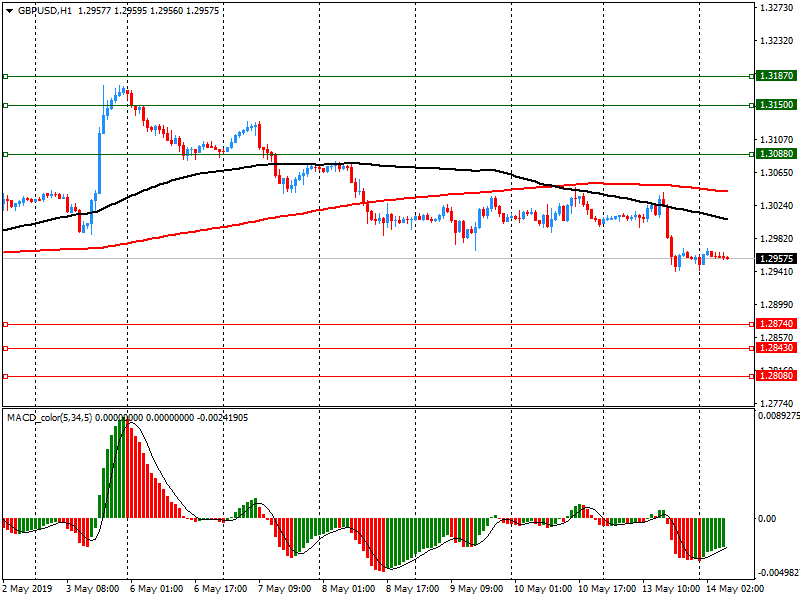The width and height of the screenshot is (800, 600).
Task: Click the red 1.28080 level label
Action: pyautogui.click(x=776, y=376)
